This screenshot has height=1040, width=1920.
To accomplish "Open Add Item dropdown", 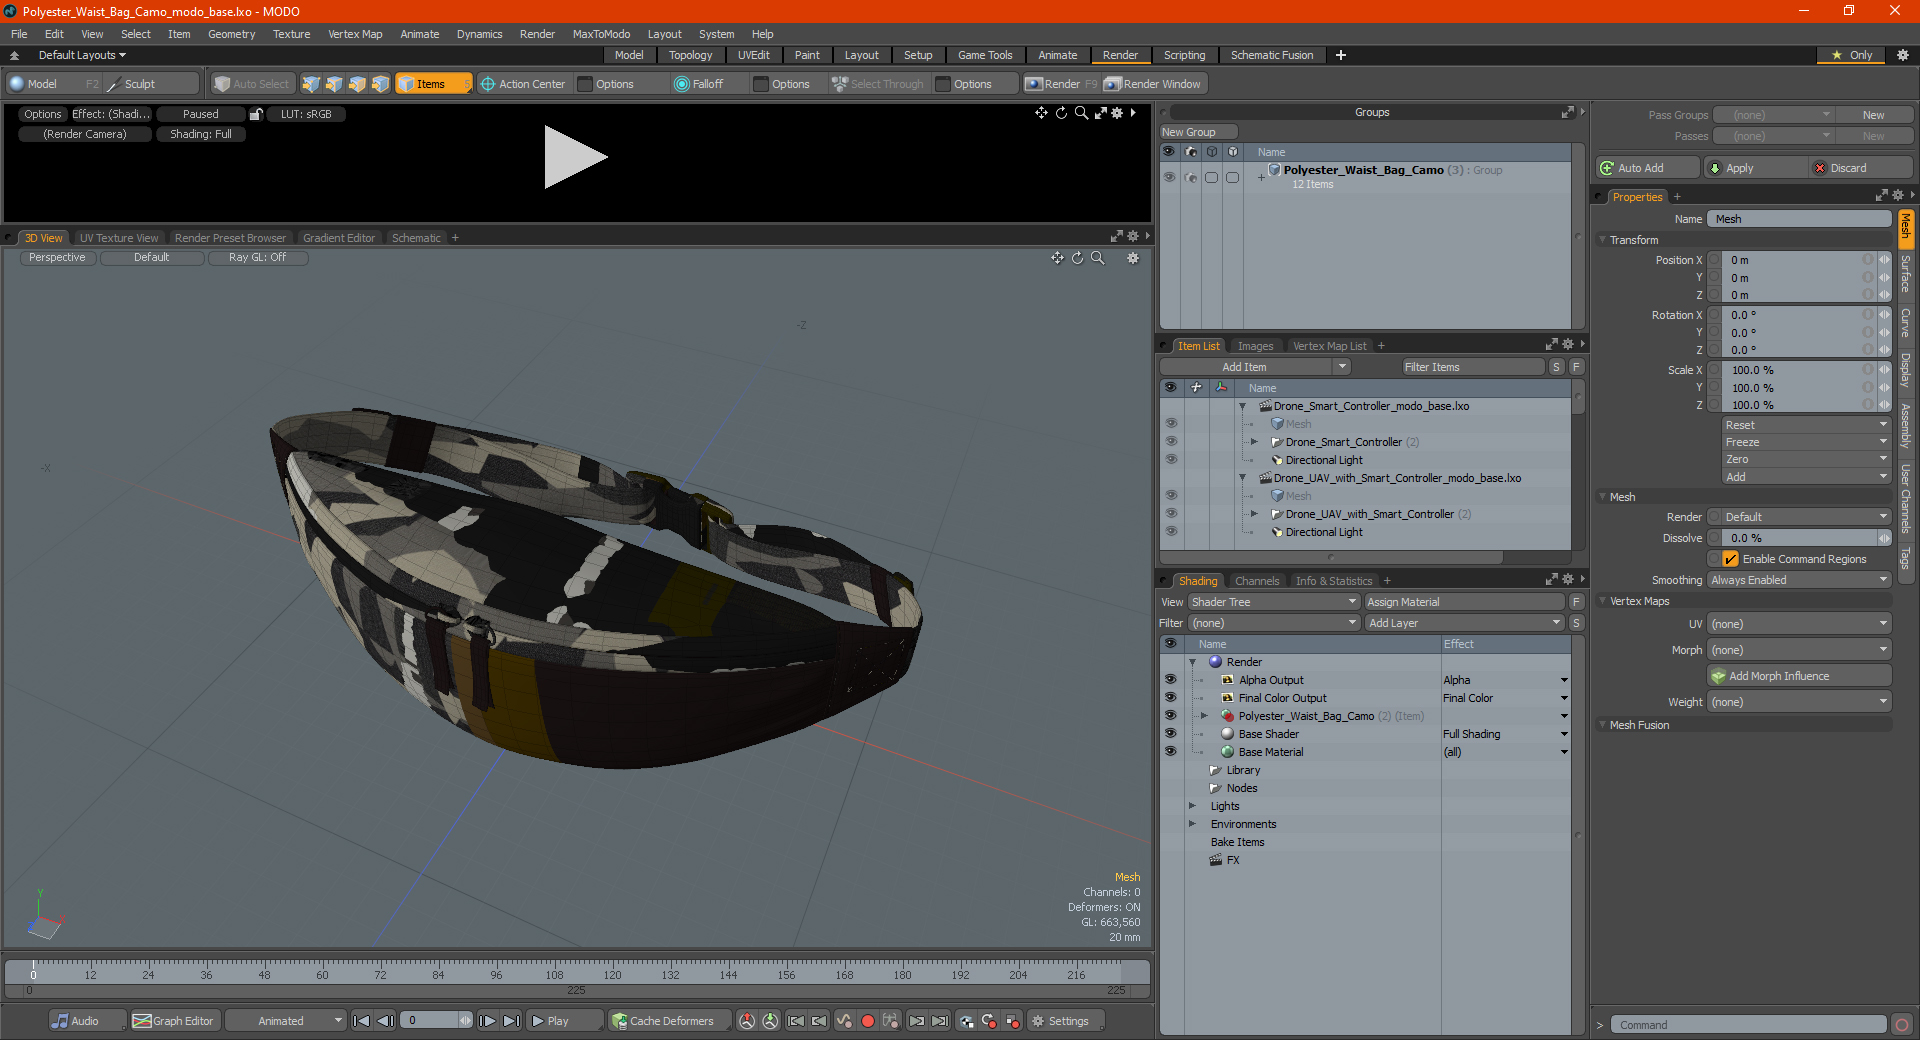I will [1256, 367].
